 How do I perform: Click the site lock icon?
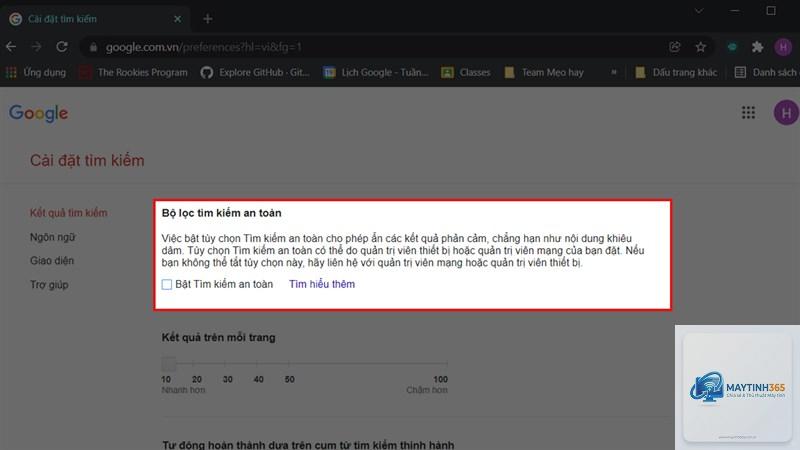click(x=93, y=47)
